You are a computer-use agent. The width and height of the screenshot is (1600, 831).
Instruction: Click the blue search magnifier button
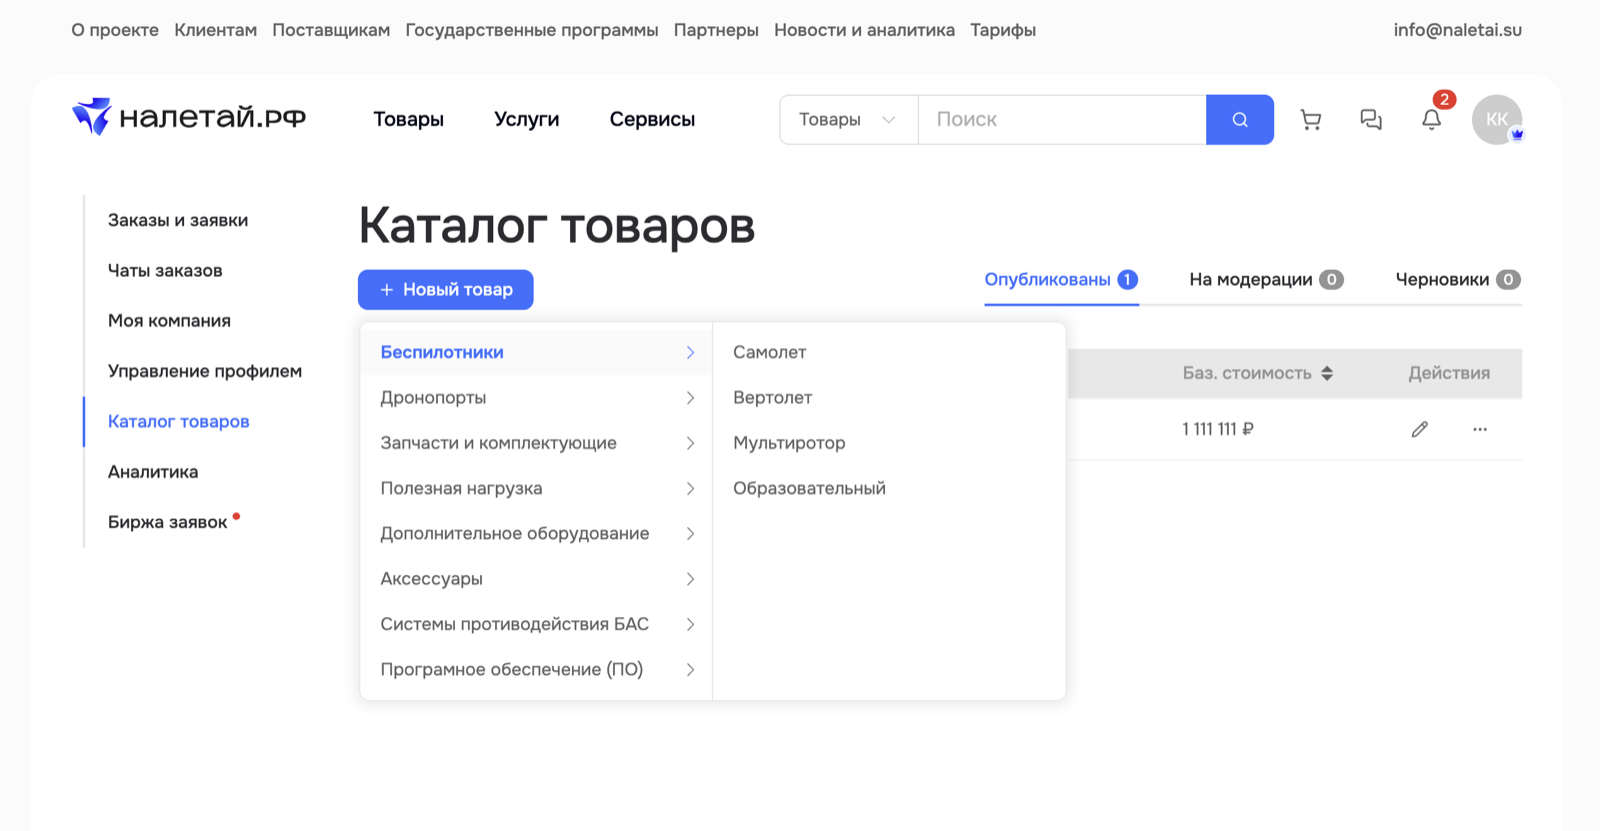(1240, 120)
